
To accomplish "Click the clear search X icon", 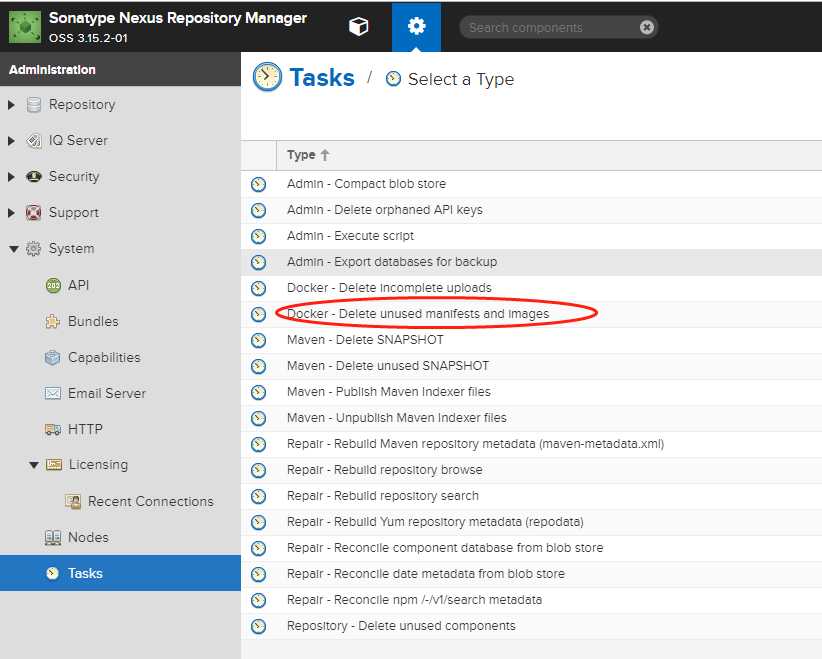I will [x=647, y=27].
